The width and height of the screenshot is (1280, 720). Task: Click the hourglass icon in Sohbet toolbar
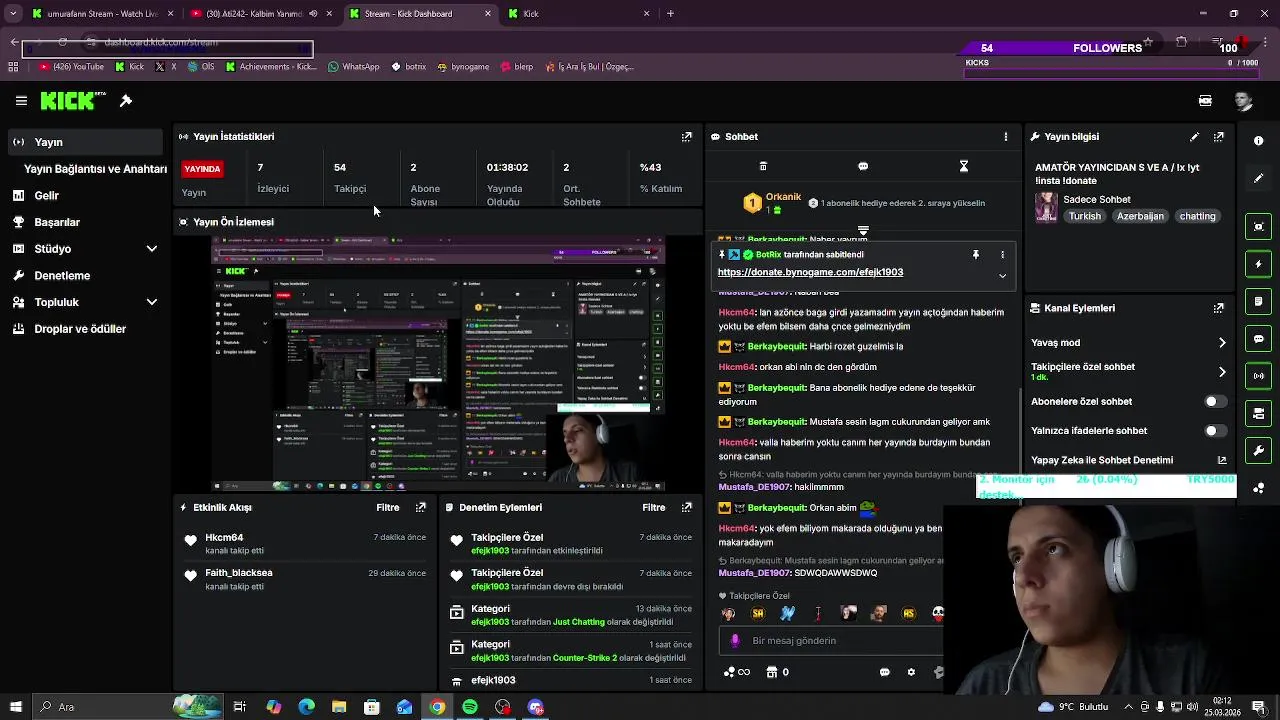click(964, 166)
